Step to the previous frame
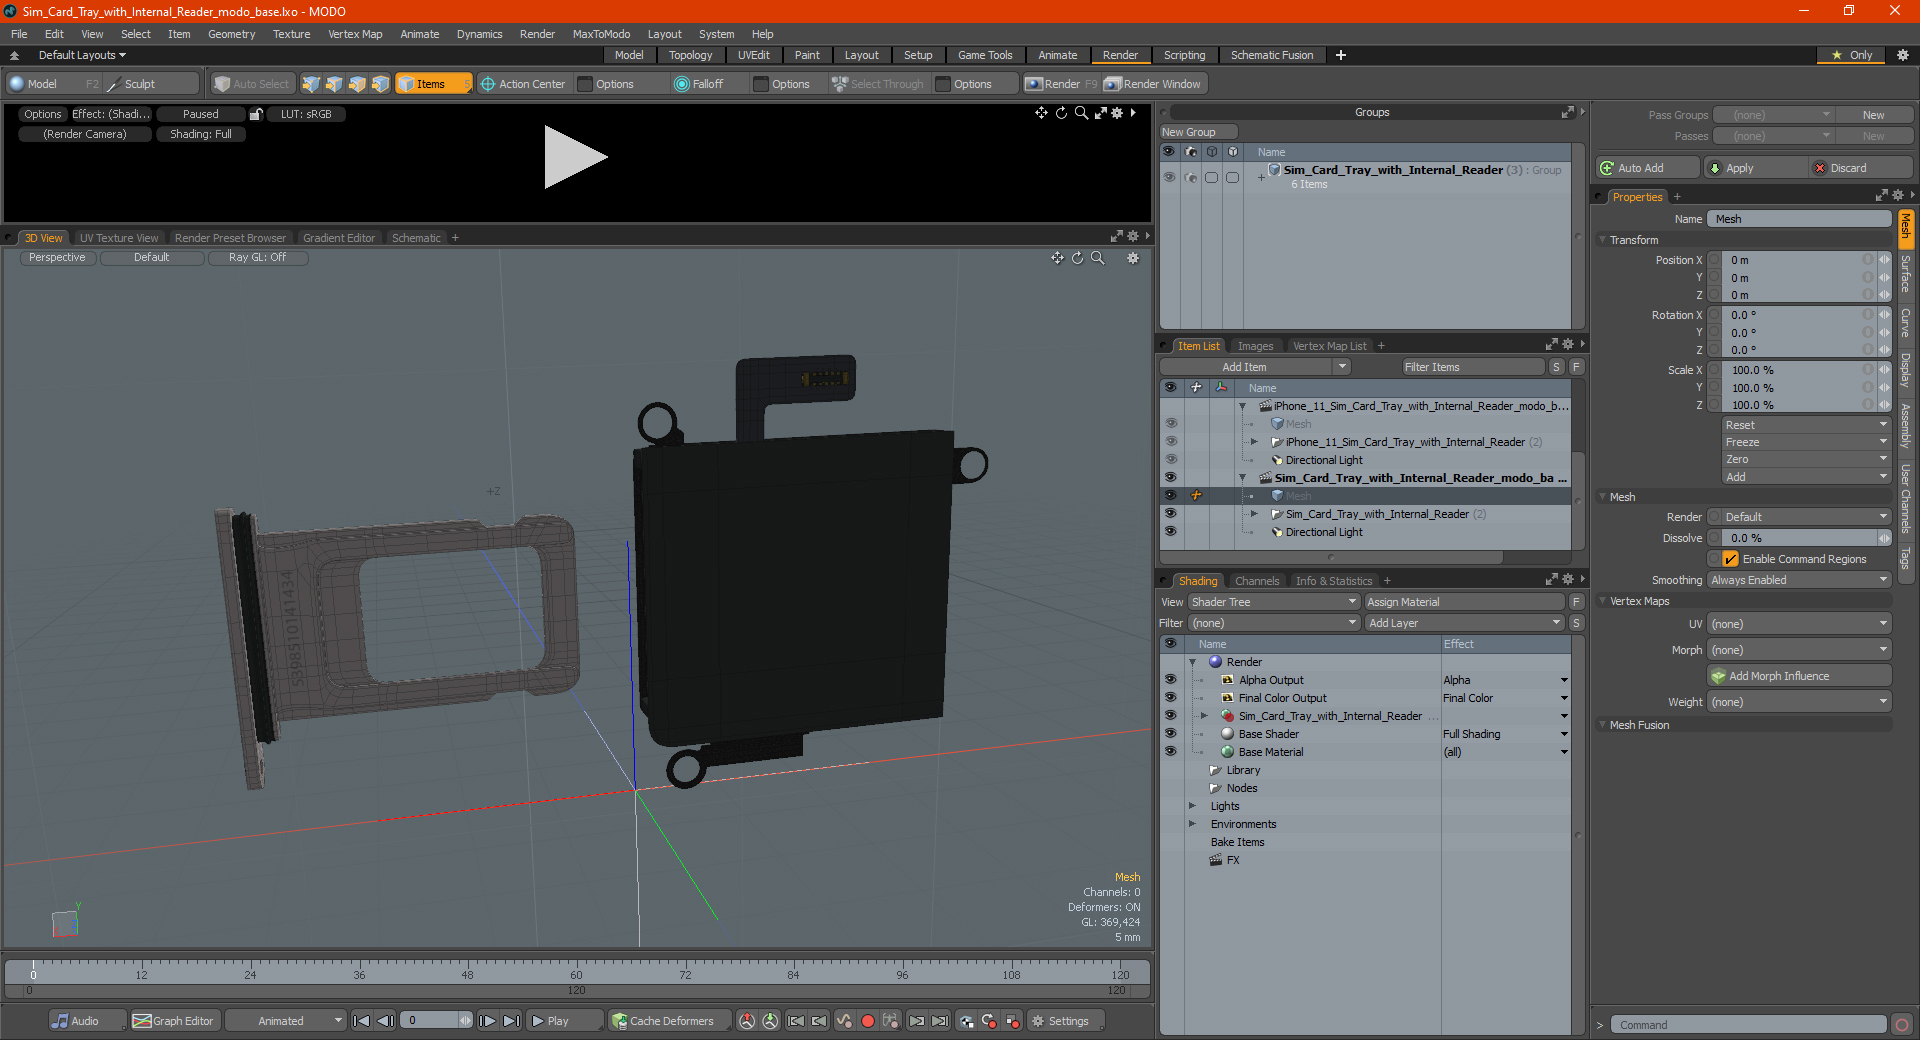Viewport: 1920px width, 1040px height. 385,1021
